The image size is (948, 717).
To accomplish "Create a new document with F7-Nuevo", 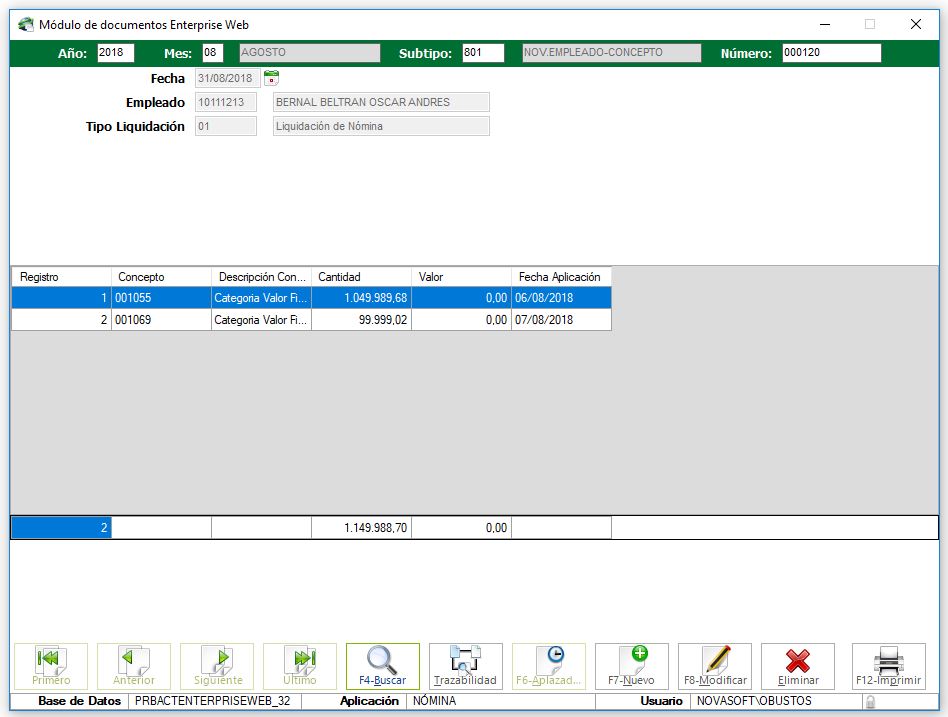I will pyautogui.click(x=632, y=666).
